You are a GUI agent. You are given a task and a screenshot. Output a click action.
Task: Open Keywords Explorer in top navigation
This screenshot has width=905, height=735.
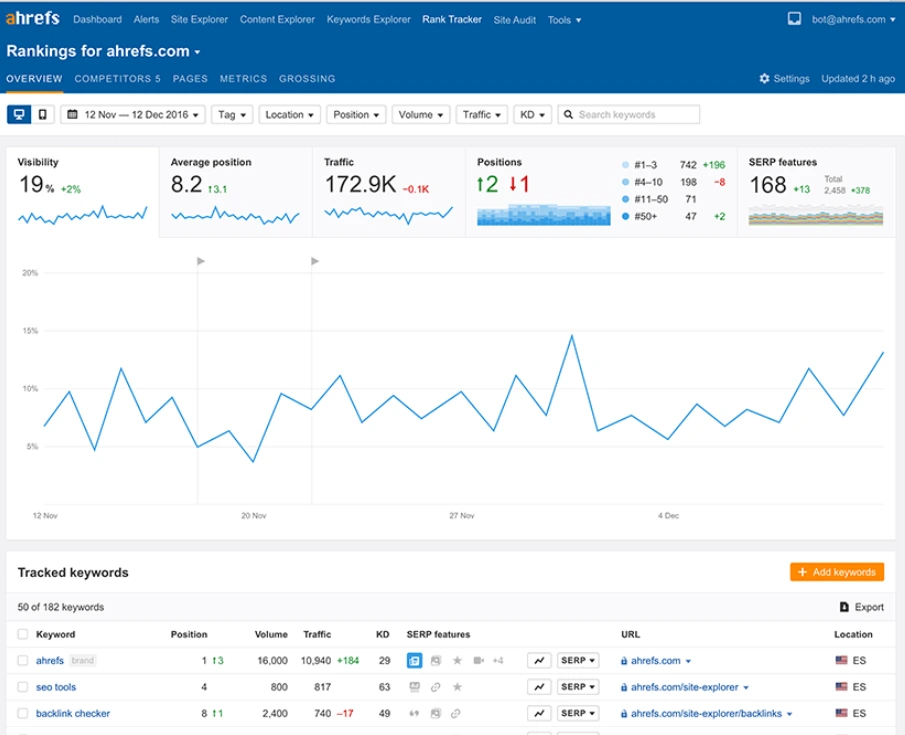(368, 19)
